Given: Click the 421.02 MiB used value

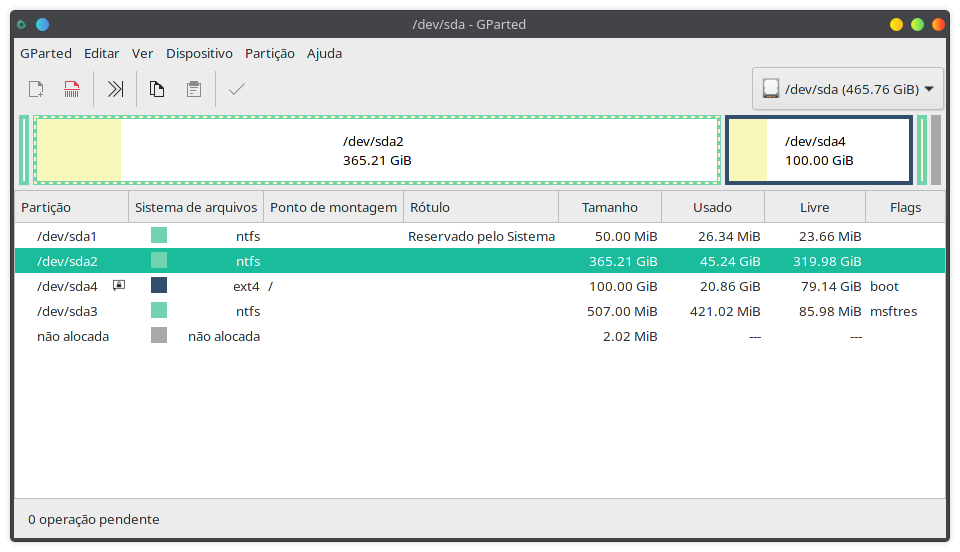Looking at the screenshot, I should coord(725,310).
